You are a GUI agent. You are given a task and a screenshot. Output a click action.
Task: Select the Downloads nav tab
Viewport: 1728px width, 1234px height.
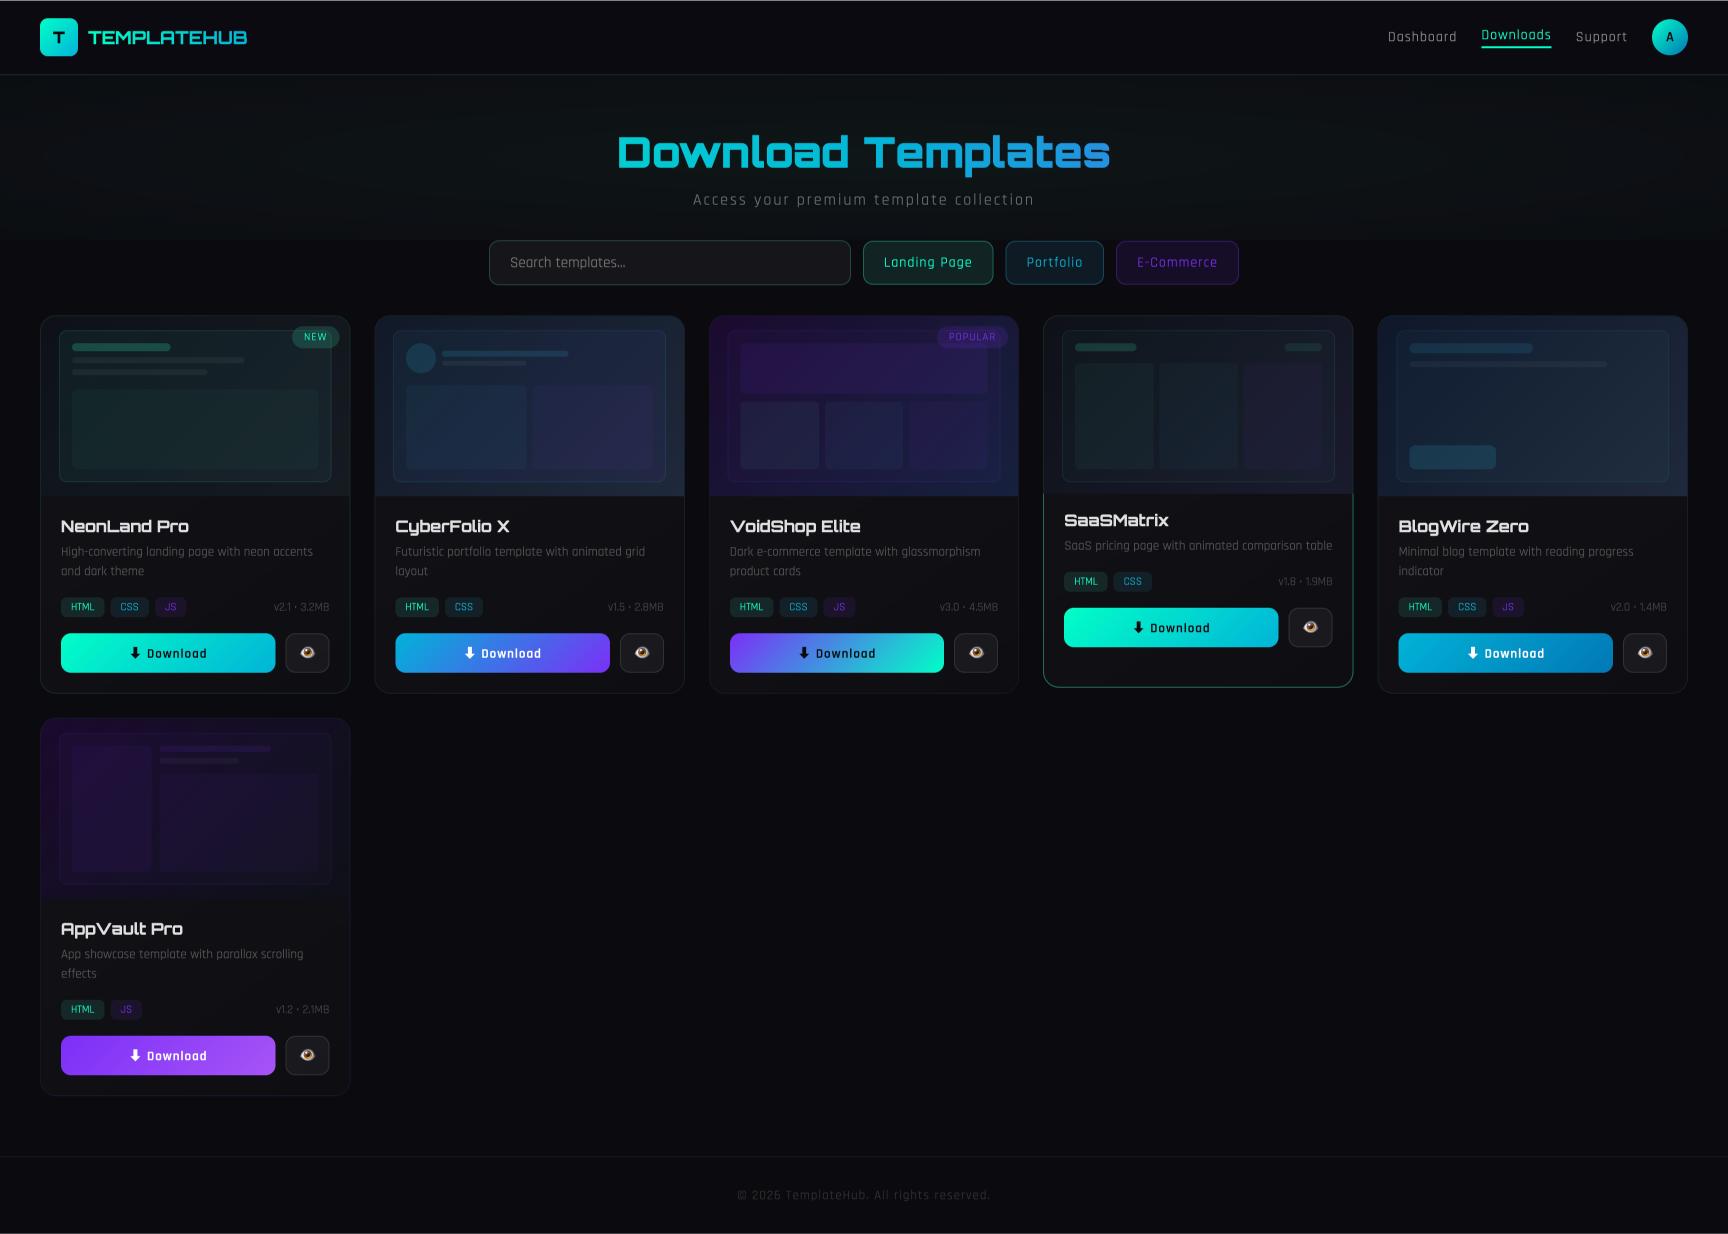pos(1515,36)
